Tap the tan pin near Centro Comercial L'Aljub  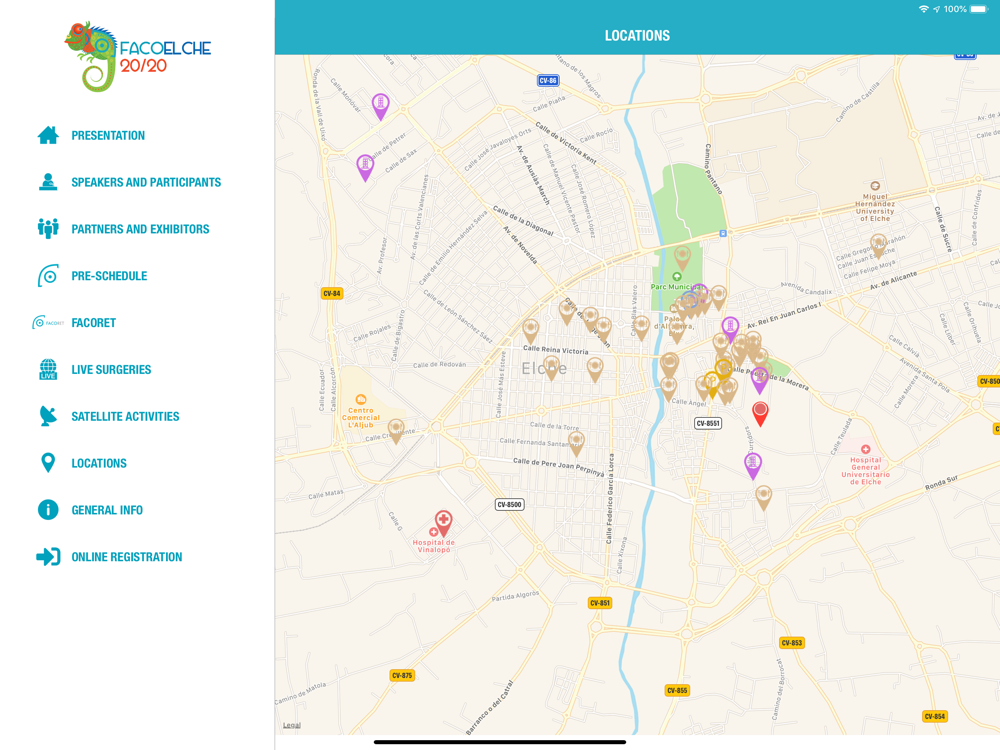click(396, 430)
